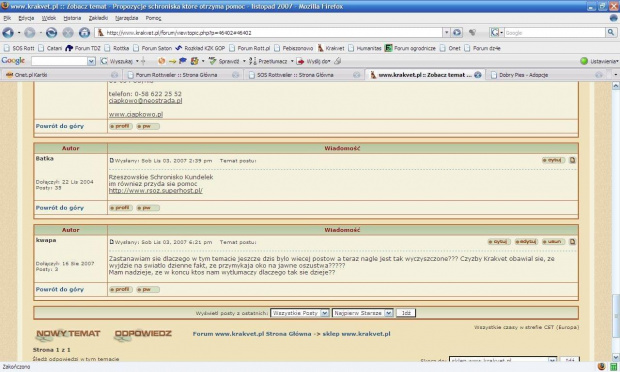Click the pw button under kwapa's post
Viewport: 620px width, 372px height.
[x=148, y=289]
